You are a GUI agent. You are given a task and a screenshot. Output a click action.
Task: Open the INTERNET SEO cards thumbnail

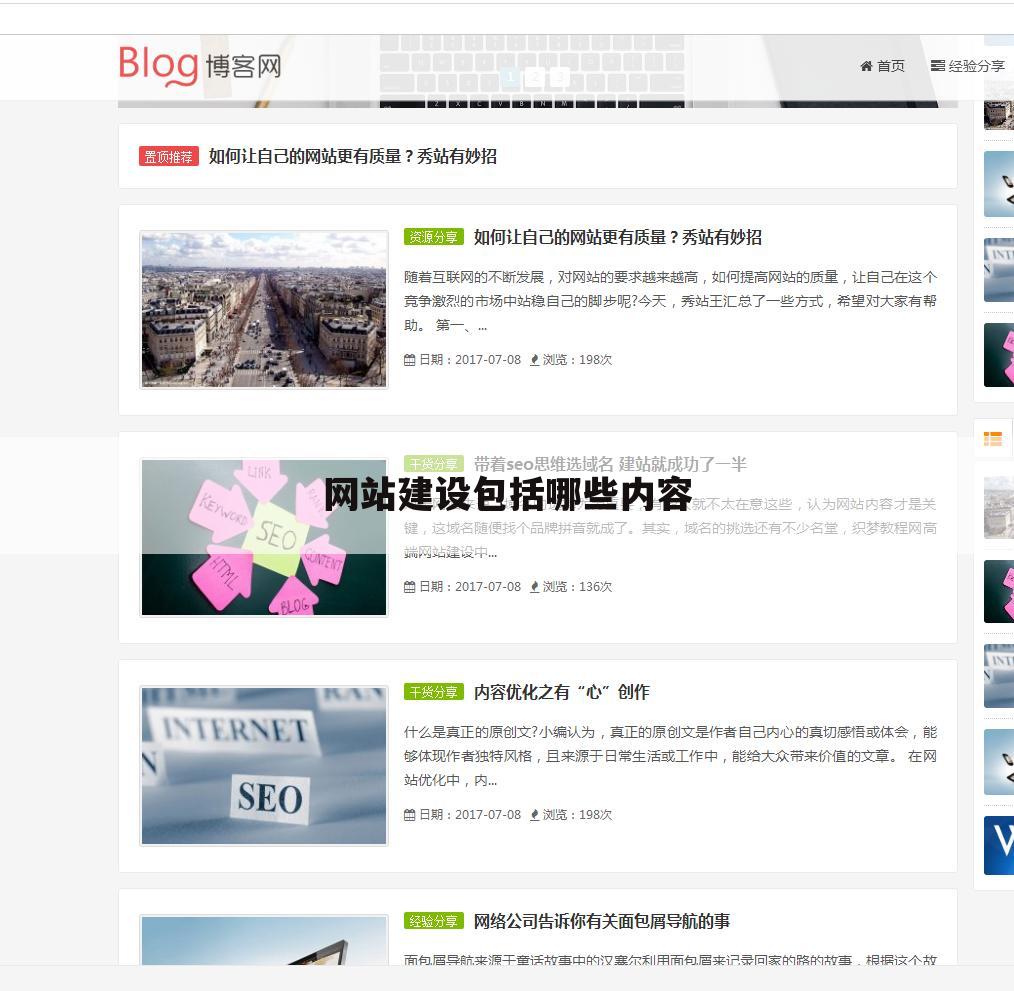(x=264, y=766)
